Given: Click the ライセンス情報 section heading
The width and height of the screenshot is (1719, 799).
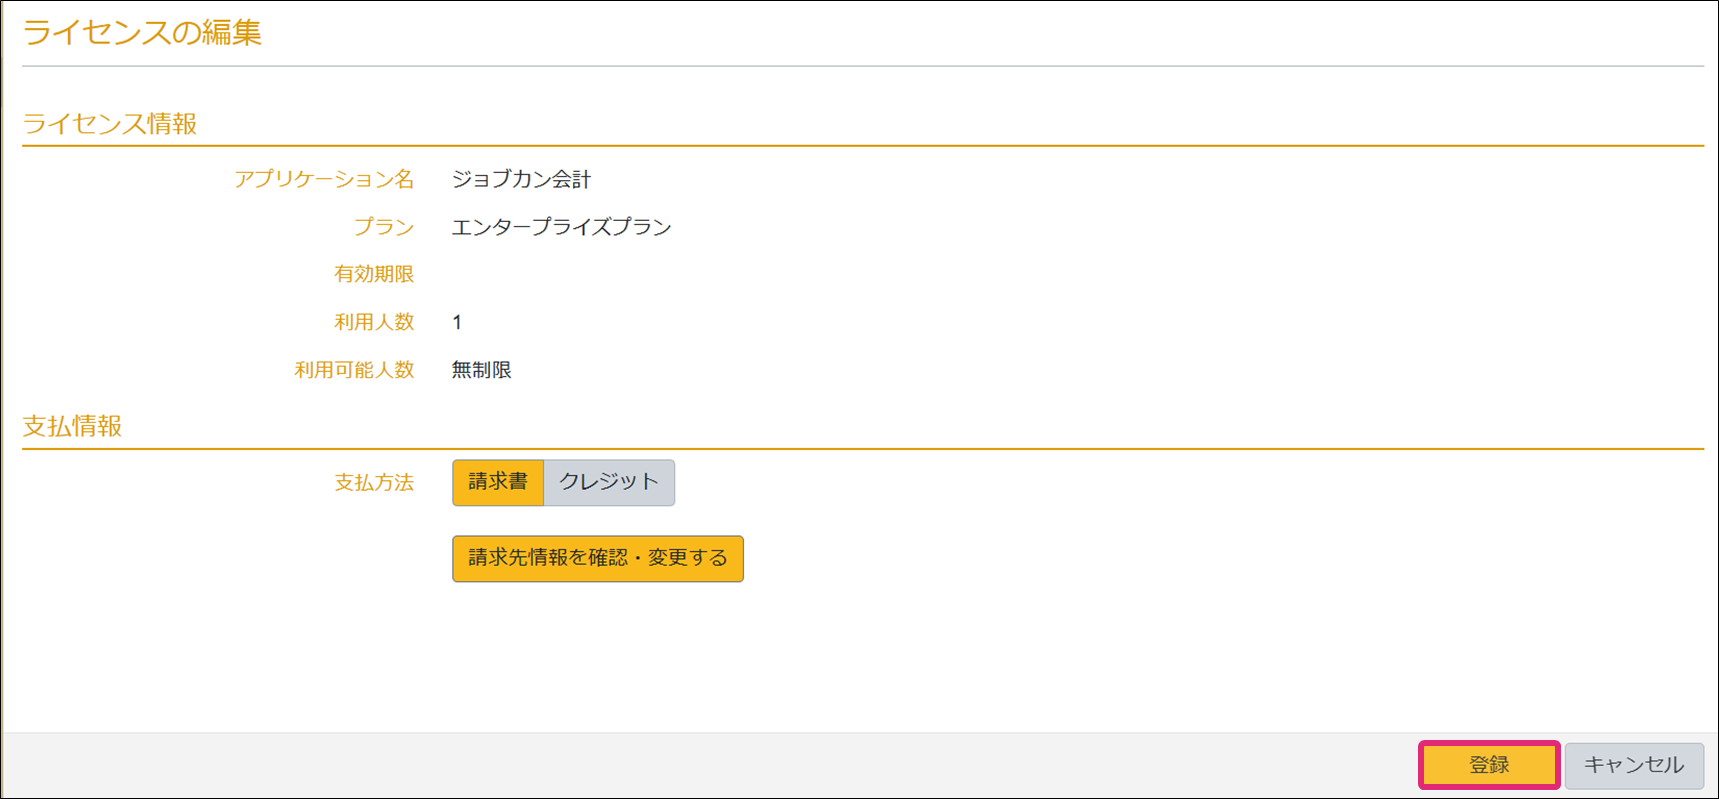Looking at the screenshot, I should pyautogui.click(x=110, y=124).
